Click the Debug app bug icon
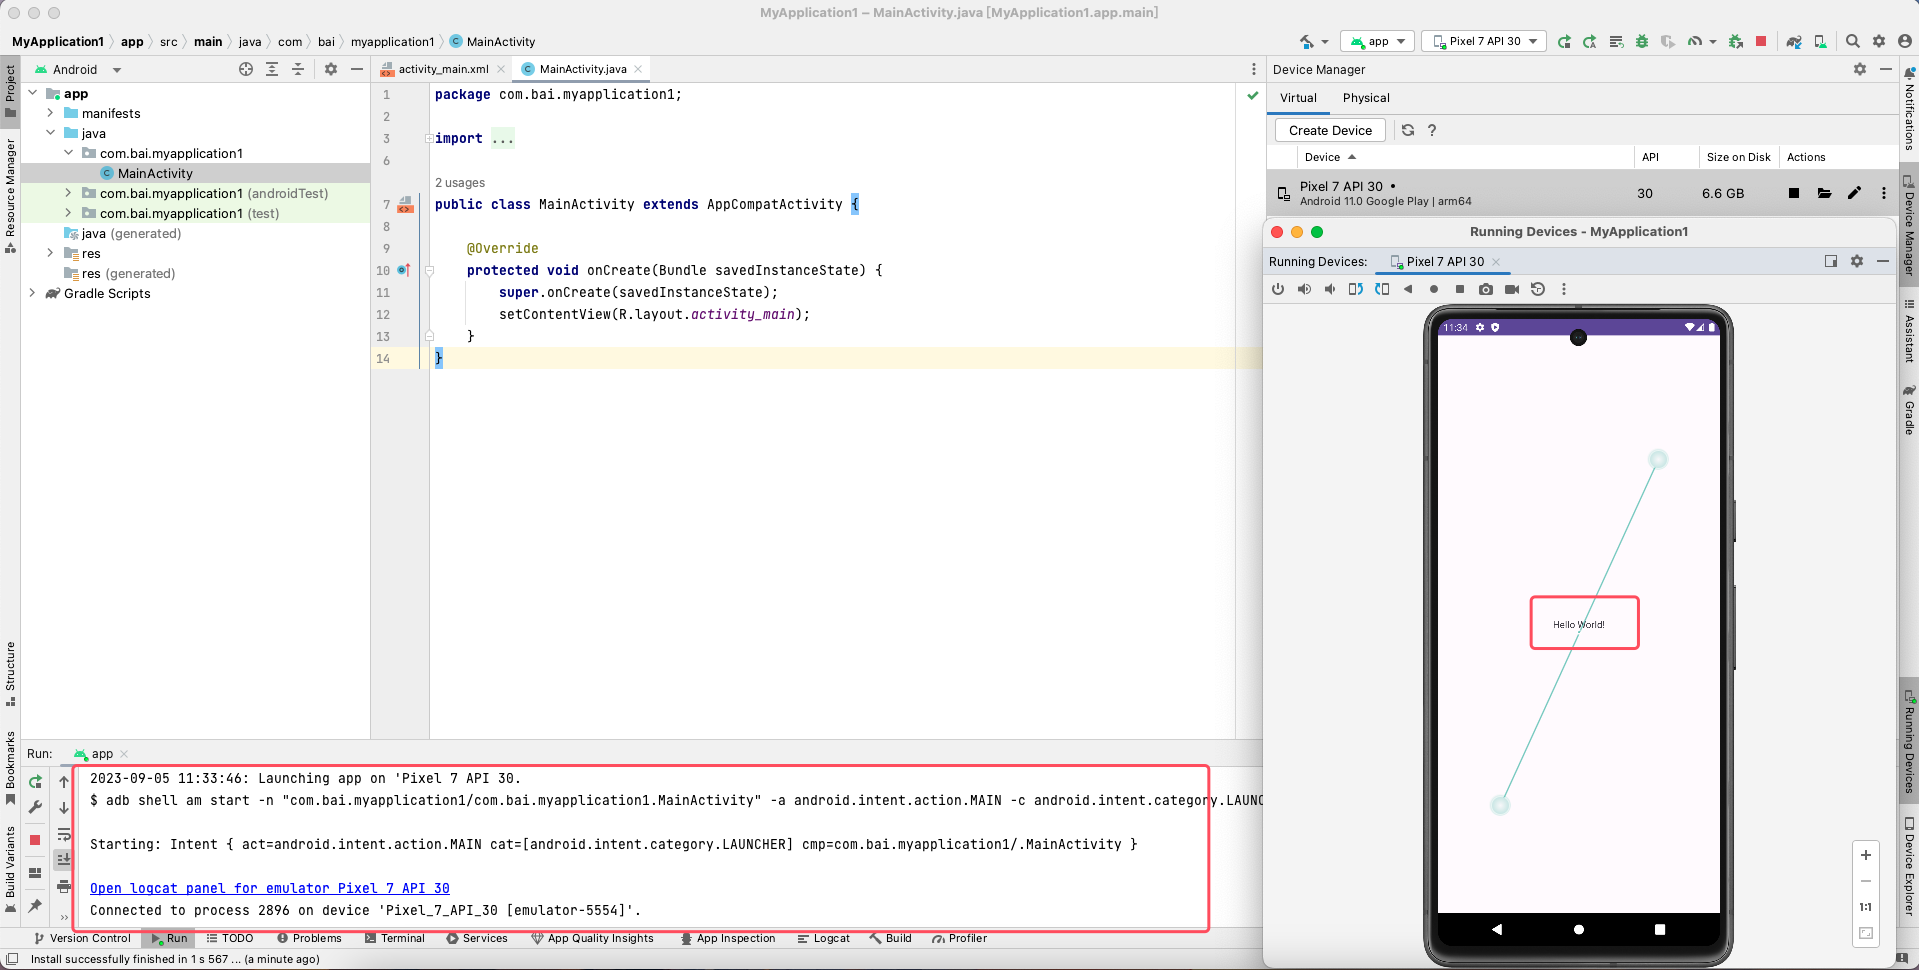This screenshot has width=1919, height=970. [1642, 41]
